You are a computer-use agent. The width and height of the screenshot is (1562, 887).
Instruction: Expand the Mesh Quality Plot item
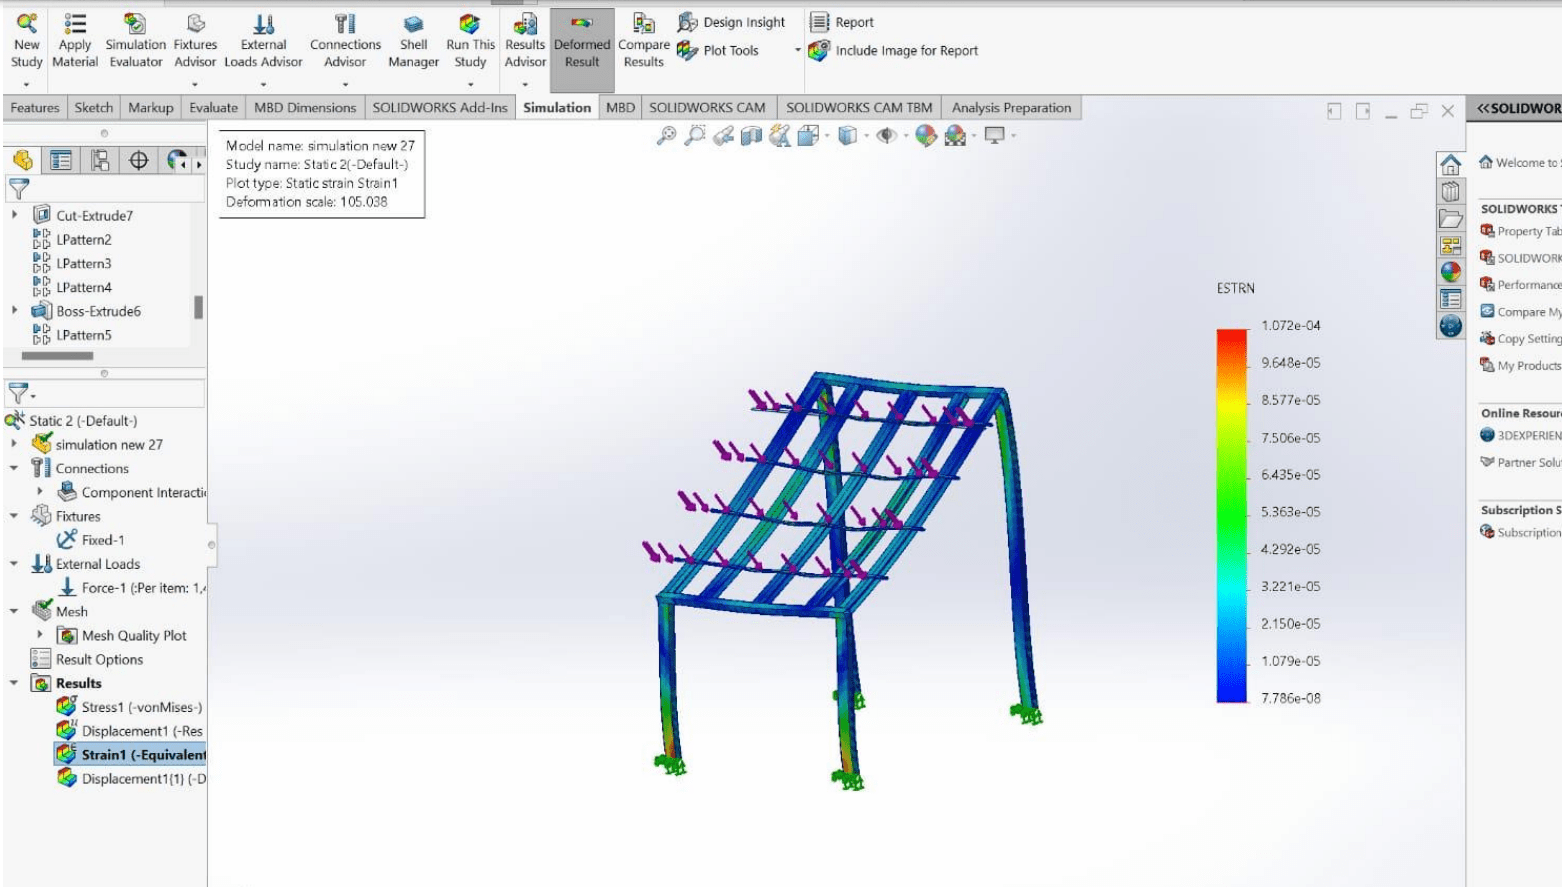pos(40,635)
